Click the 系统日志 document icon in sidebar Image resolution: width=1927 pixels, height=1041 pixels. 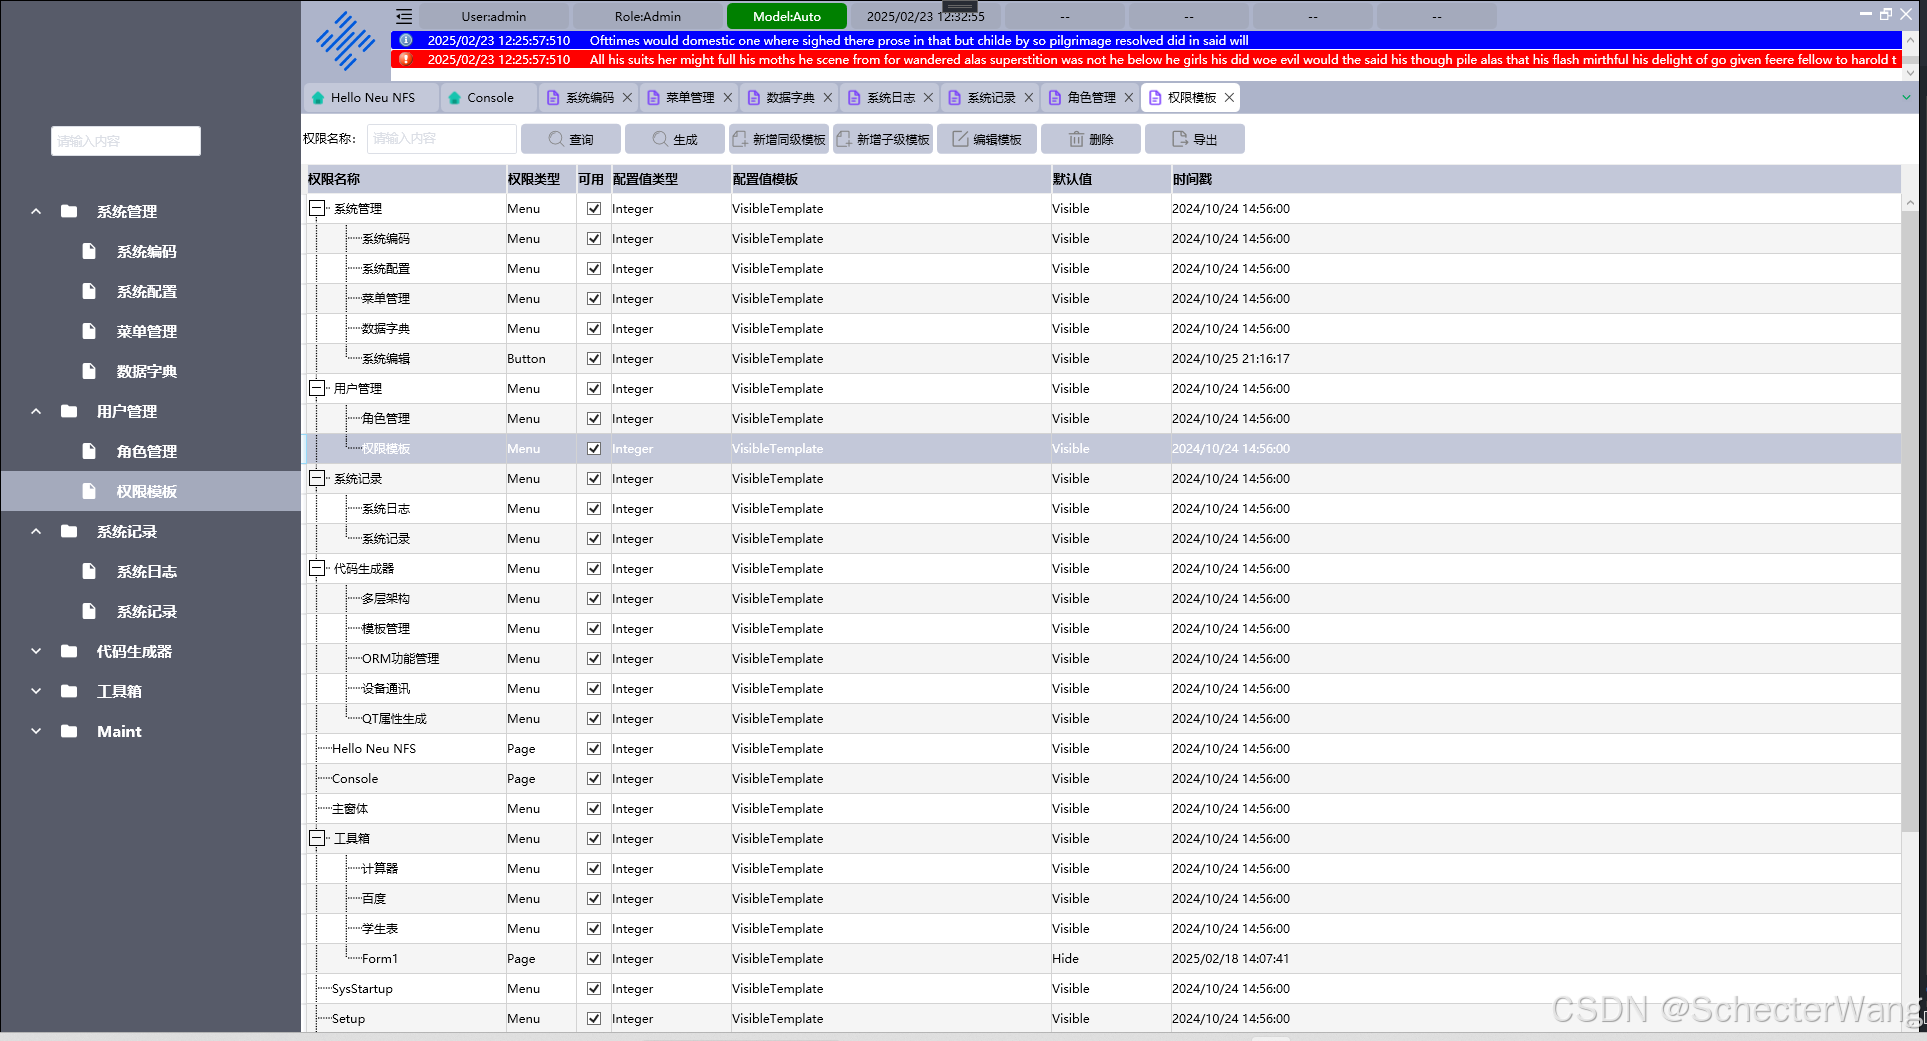89,571
